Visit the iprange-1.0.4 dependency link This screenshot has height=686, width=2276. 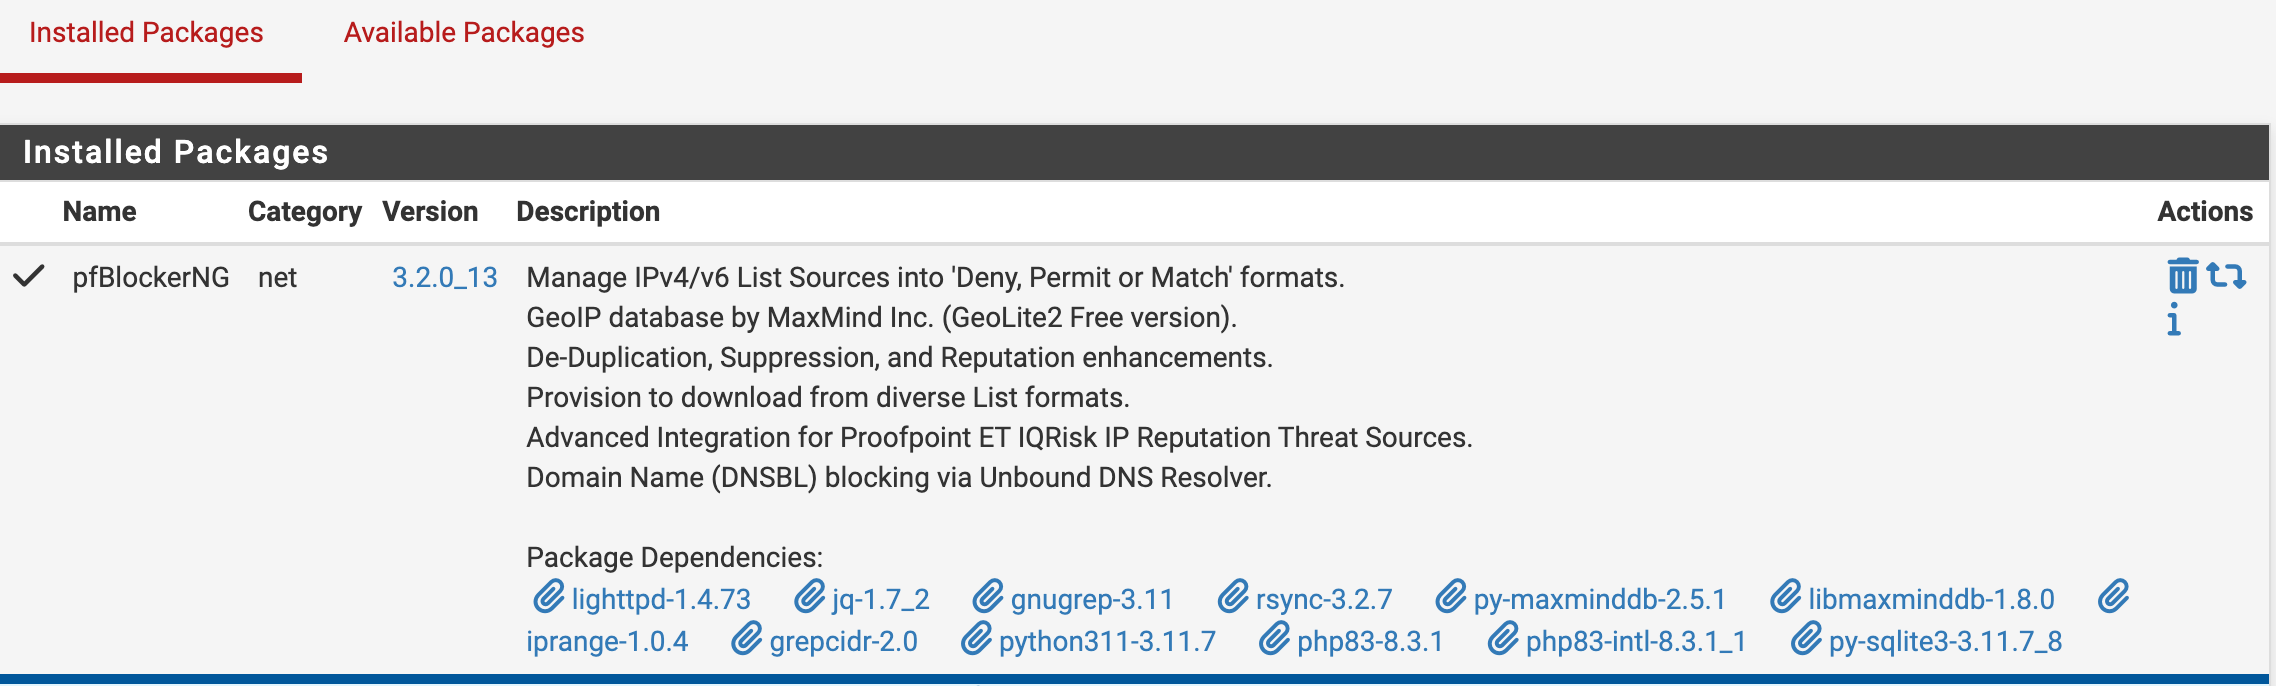click(x=607, y=642)
